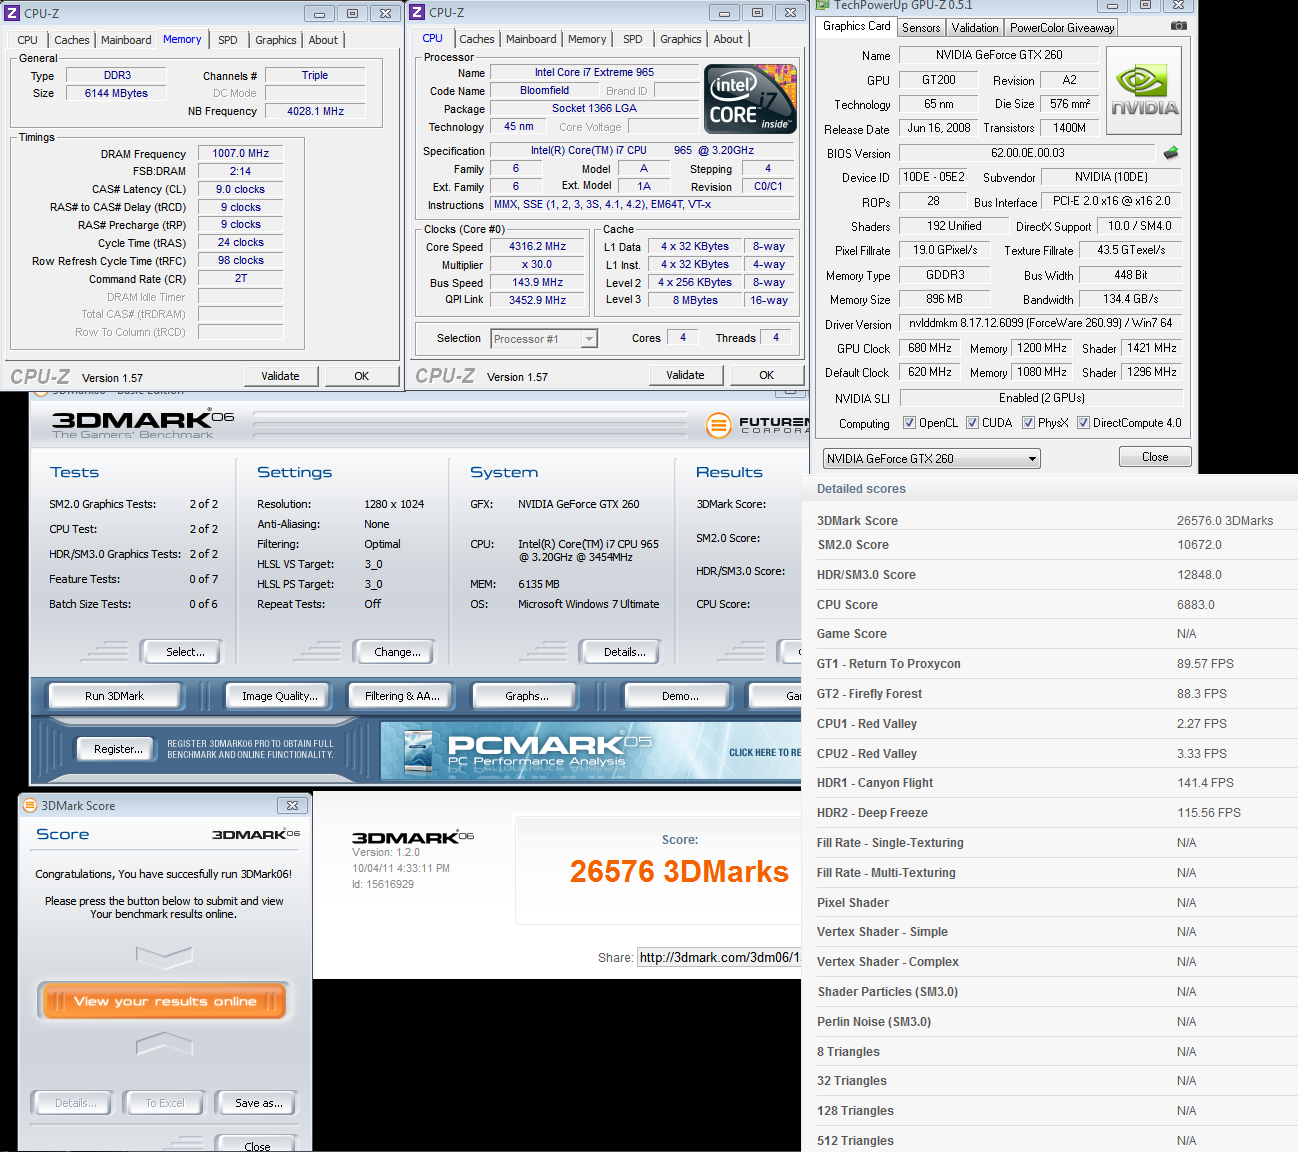The height and width of the screenshot is (1152, 1298).
Task: Open the PowerColor Giveaway tab
Action: click(1062, 28)
